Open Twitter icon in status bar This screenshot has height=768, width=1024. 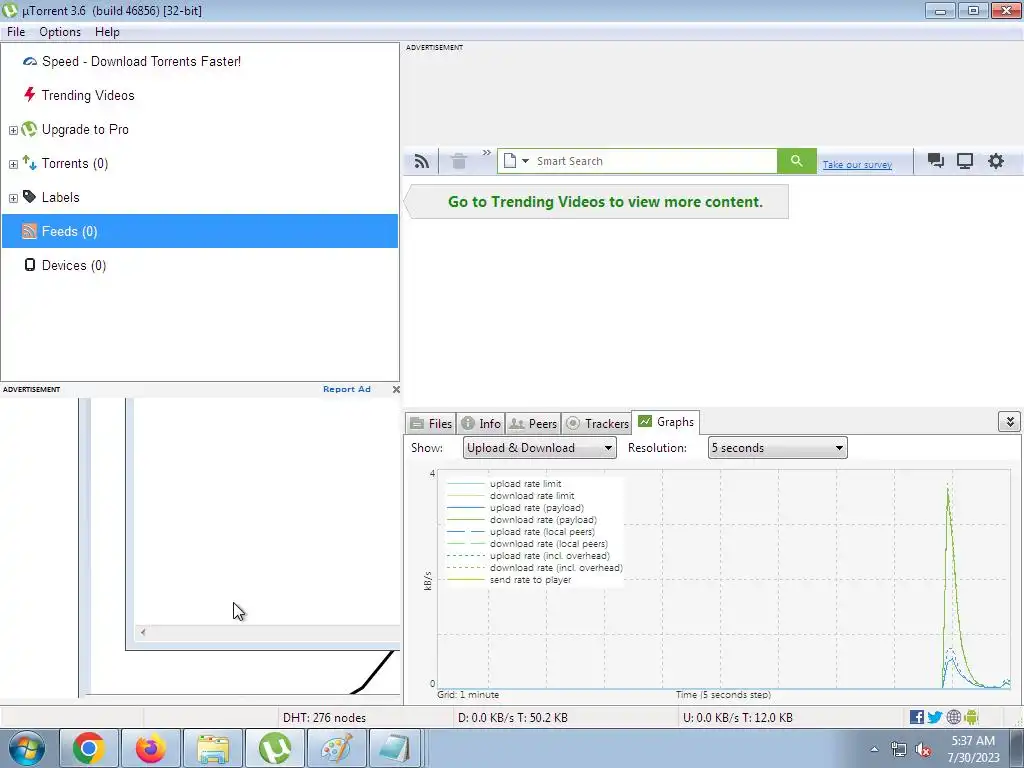pos(935,718)
